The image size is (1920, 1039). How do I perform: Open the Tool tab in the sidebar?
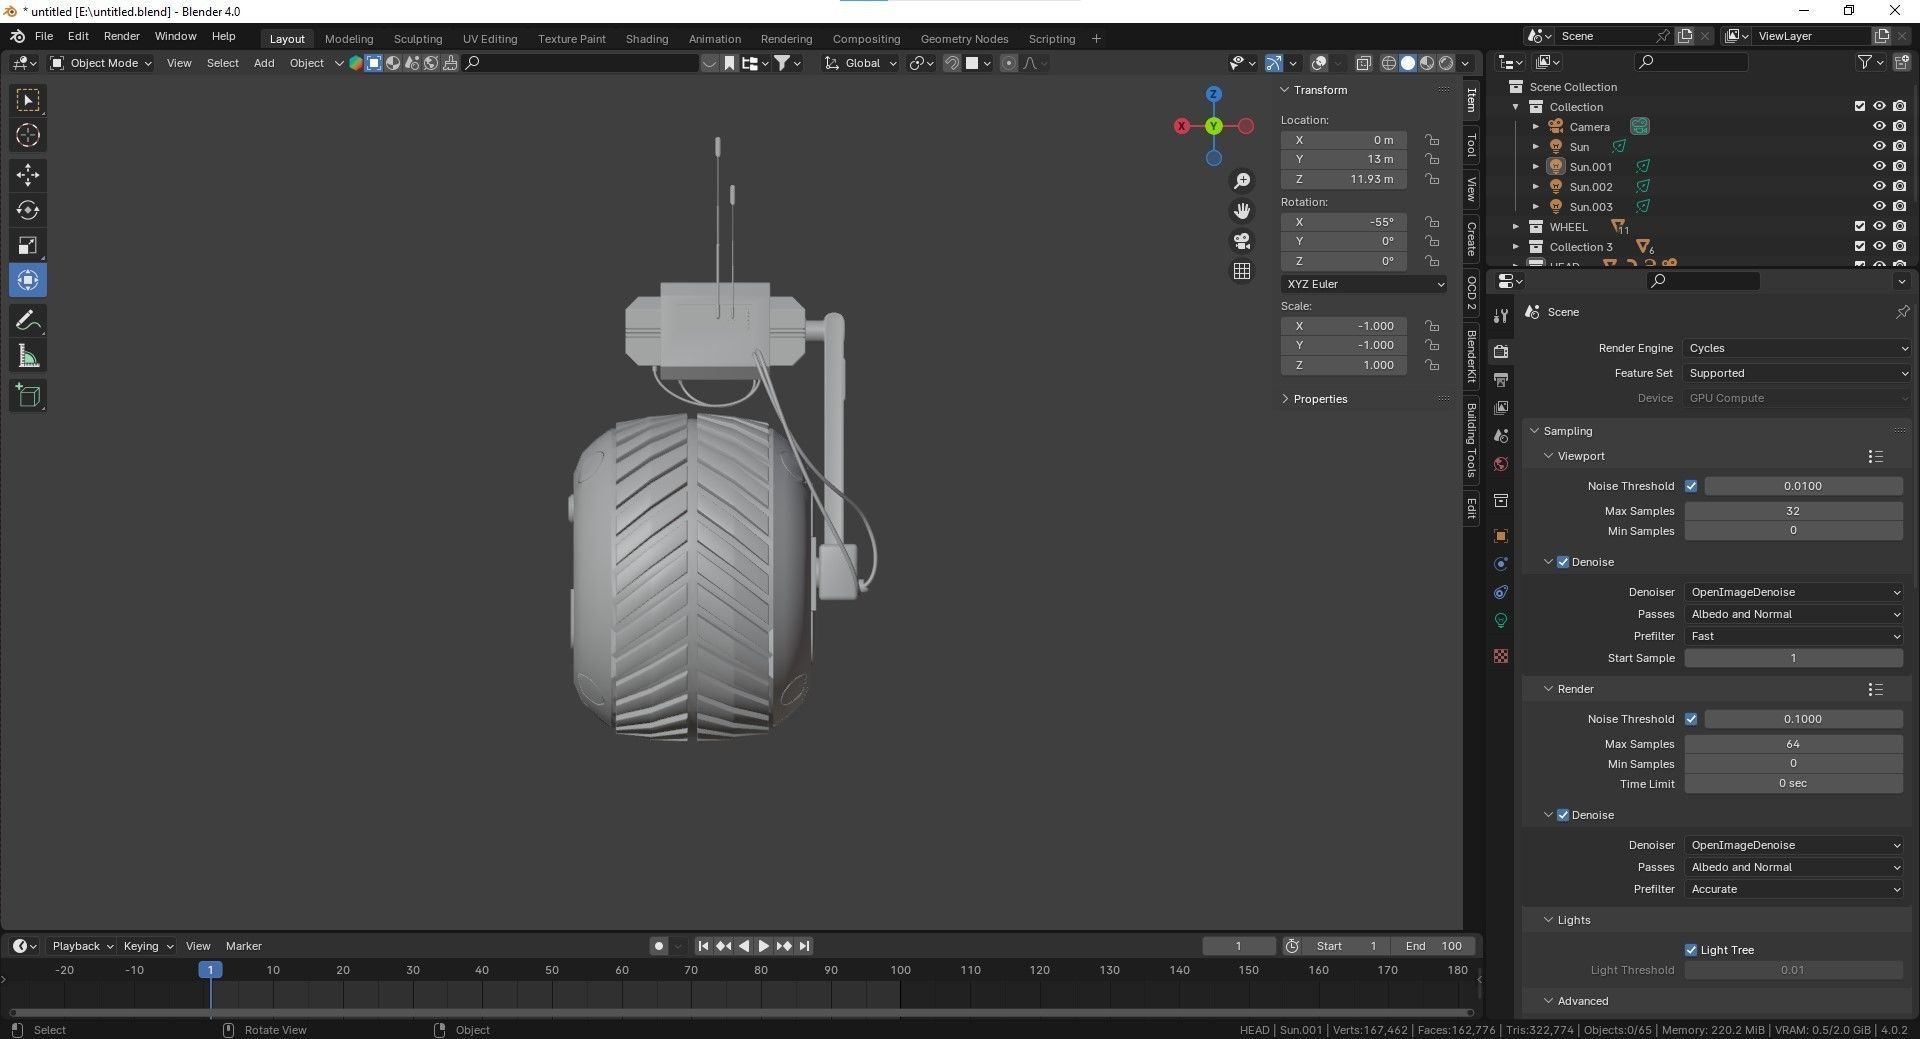[1471, 145]
